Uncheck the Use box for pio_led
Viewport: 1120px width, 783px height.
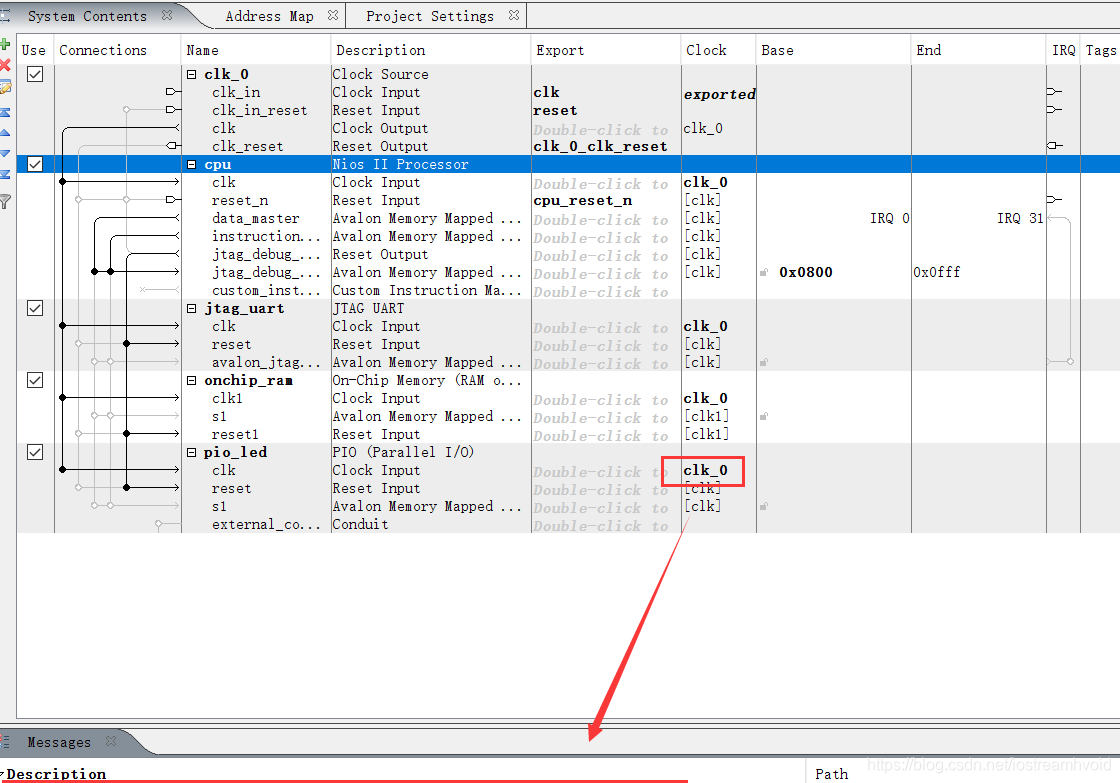click(x=35, y=452)
